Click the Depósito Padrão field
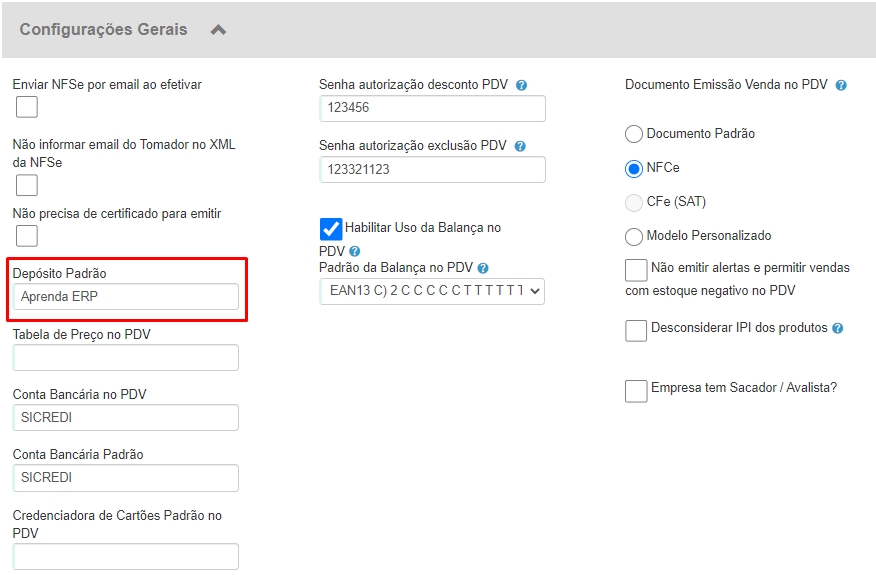Viewport: 876px width, 575px height. point(126,297)
